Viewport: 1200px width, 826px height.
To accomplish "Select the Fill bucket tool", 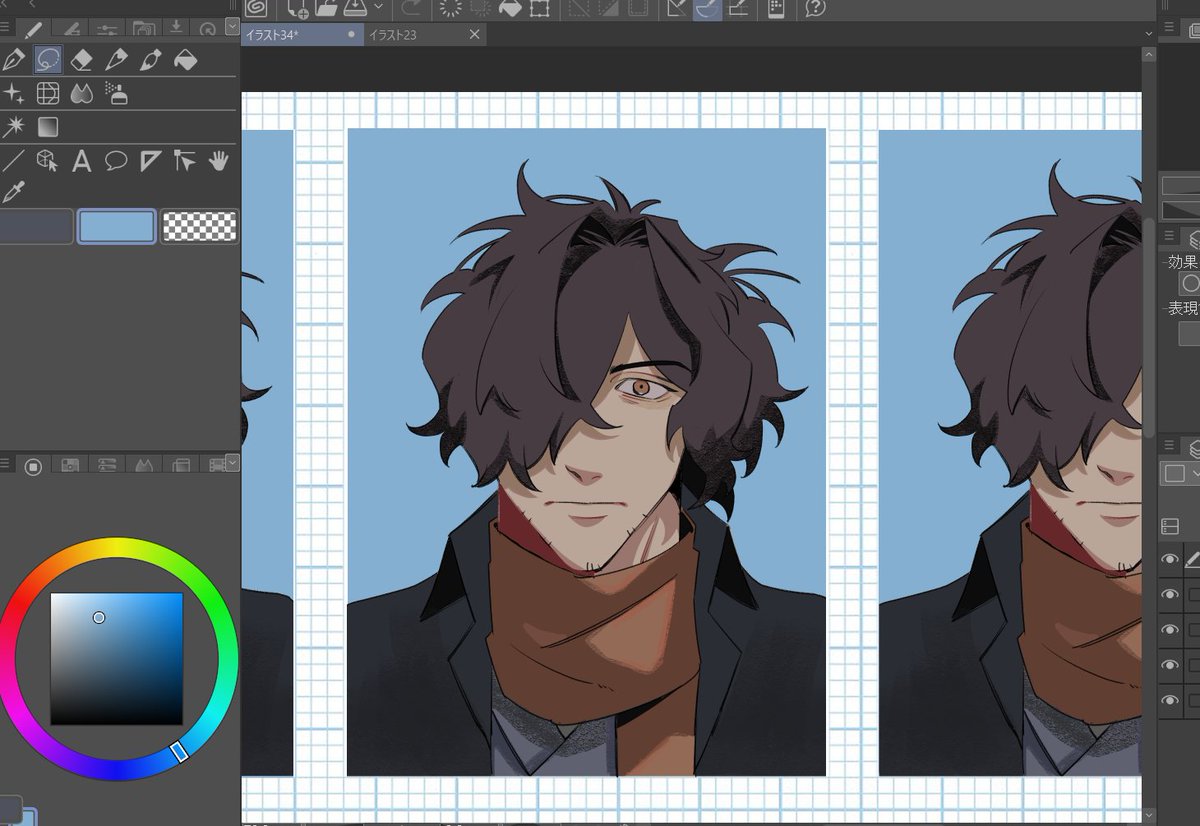I will tap(185, 60).
